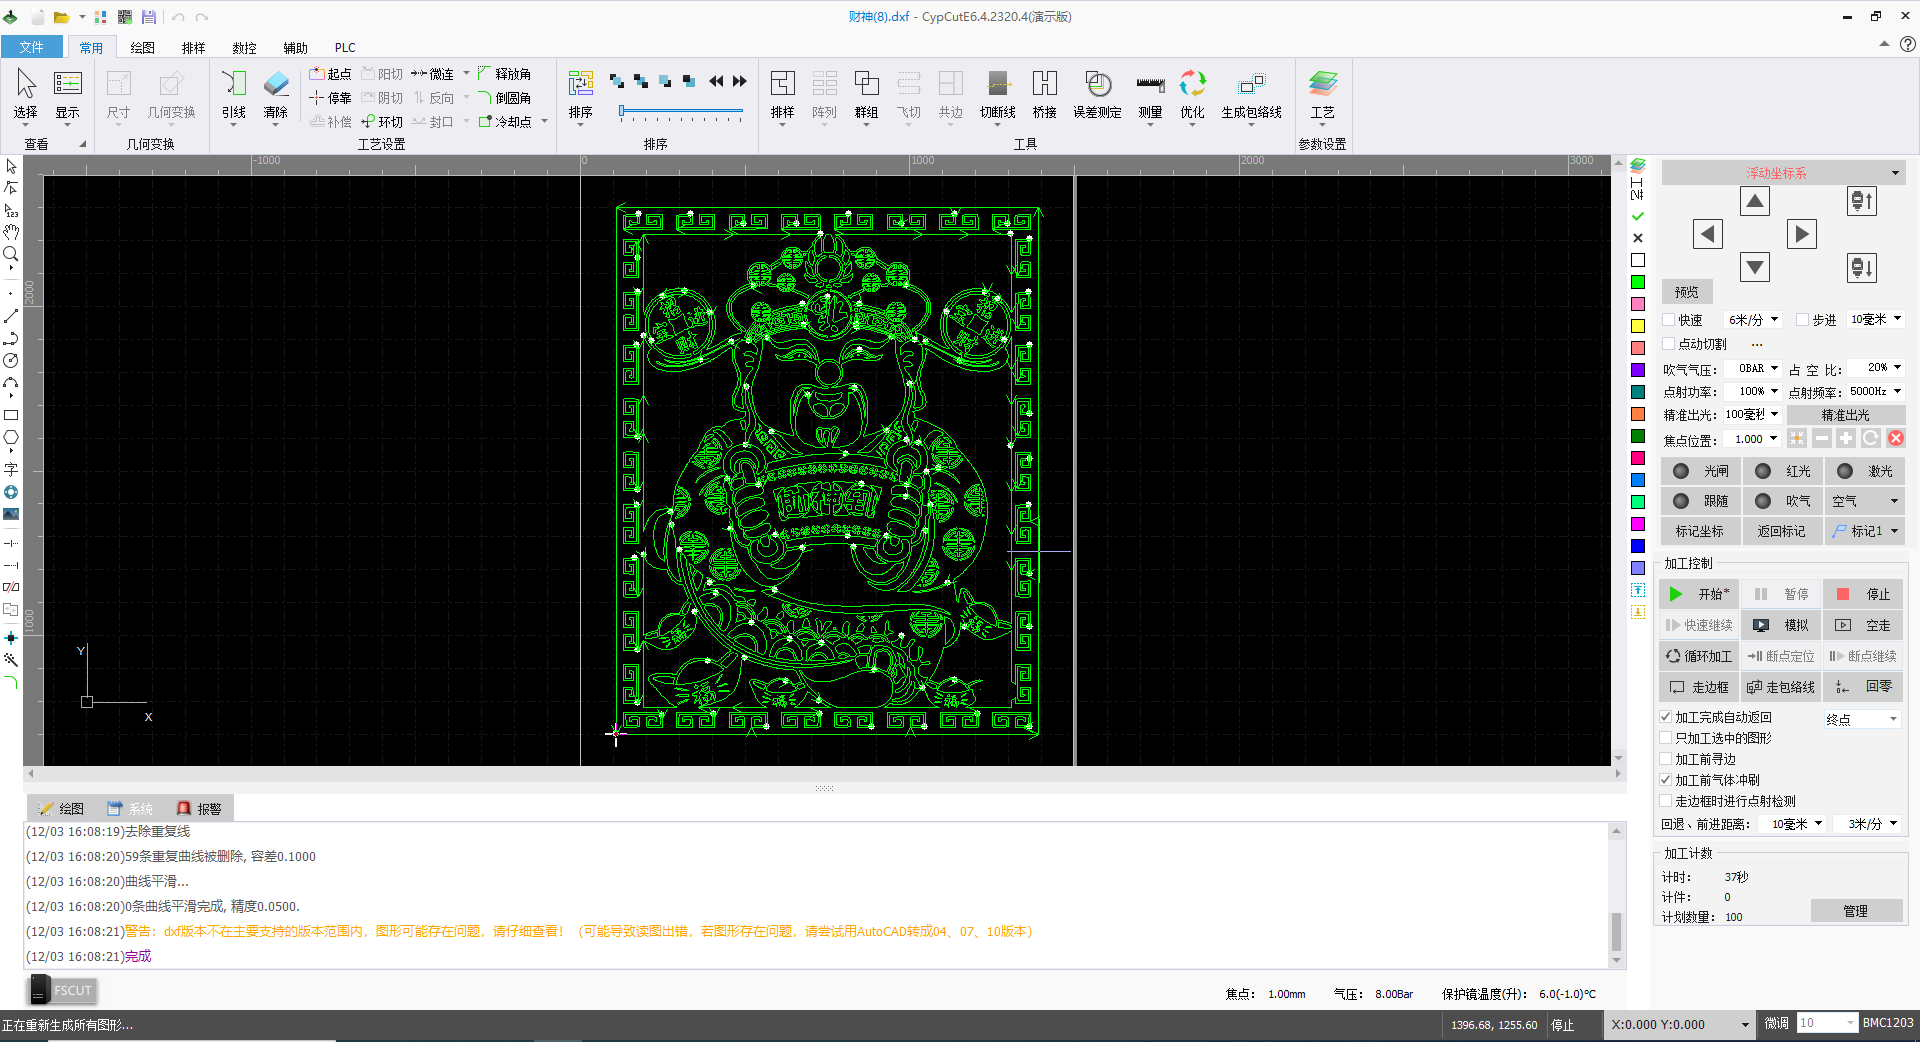Click the 开始 start processing button
The width and height of the screenshot is (1920, 1042).
(1700, 594)
